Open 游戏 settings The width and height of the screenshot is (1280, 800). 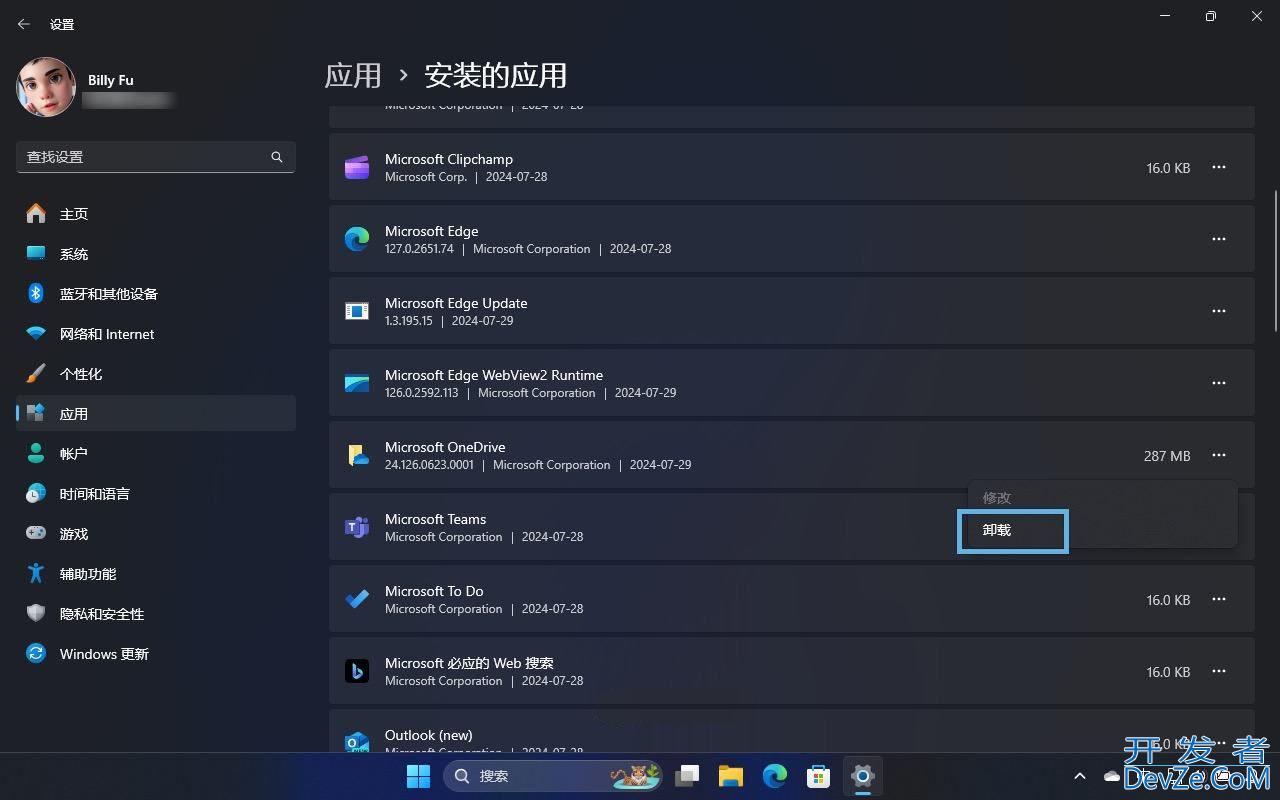[x=156, y=534]
